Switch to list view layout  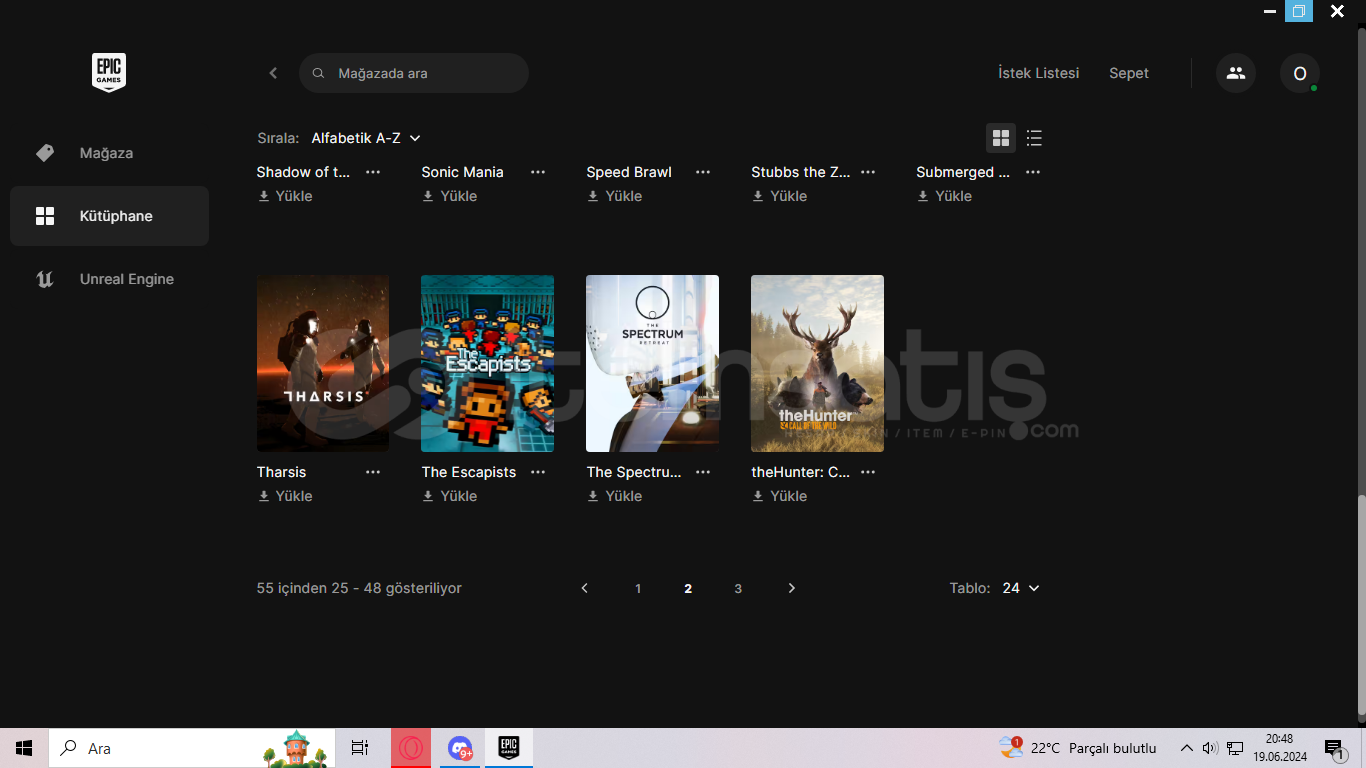(1034, 138)
